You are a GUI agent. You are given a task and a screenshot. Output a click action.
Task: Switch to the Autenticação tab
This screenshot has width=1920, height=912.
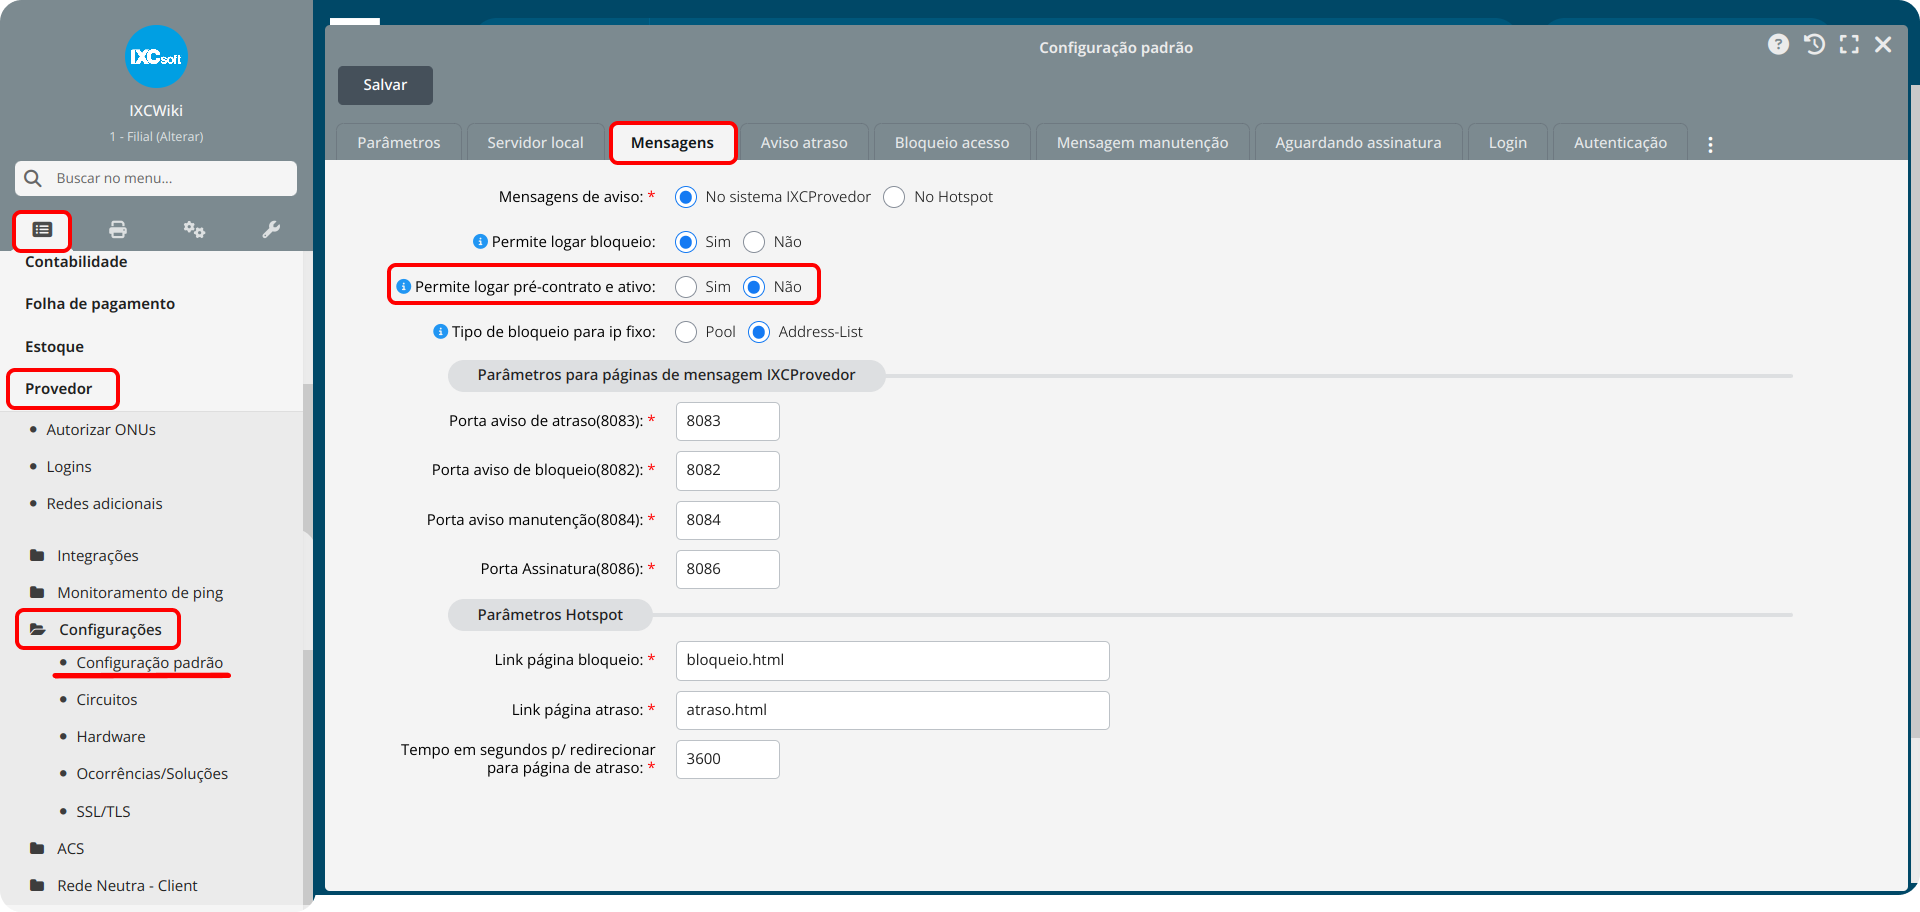[1620, 142]
